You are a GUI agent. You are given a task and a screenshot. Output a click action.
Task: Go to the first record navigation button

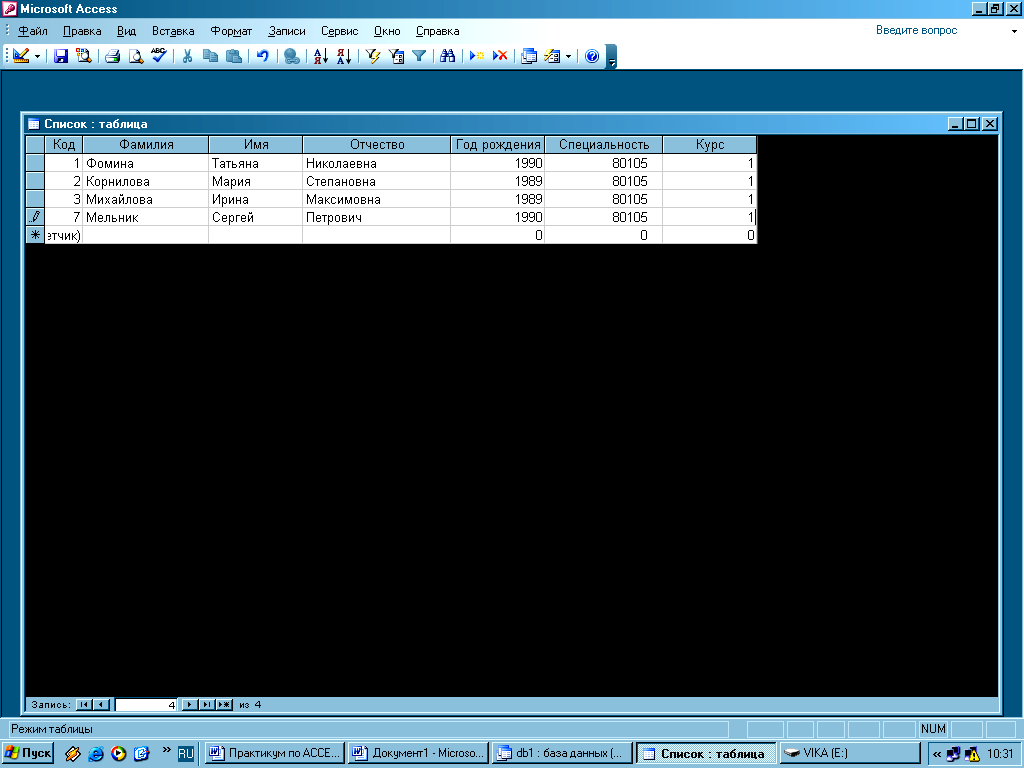point(84,705)
